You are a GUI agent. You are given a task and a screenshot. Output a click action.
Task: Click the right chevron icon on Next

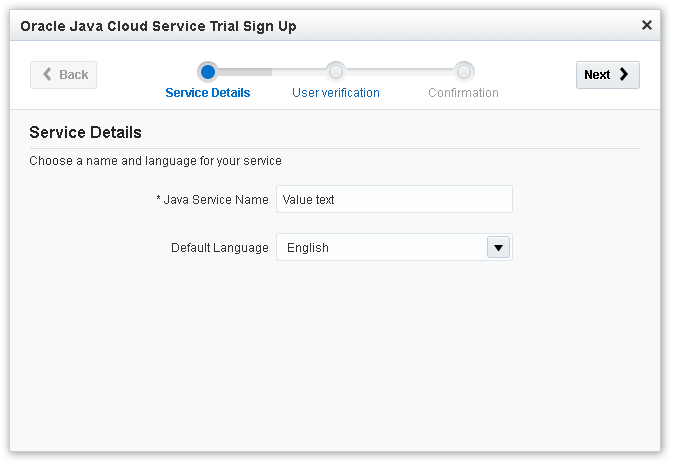tap(624, 75)
